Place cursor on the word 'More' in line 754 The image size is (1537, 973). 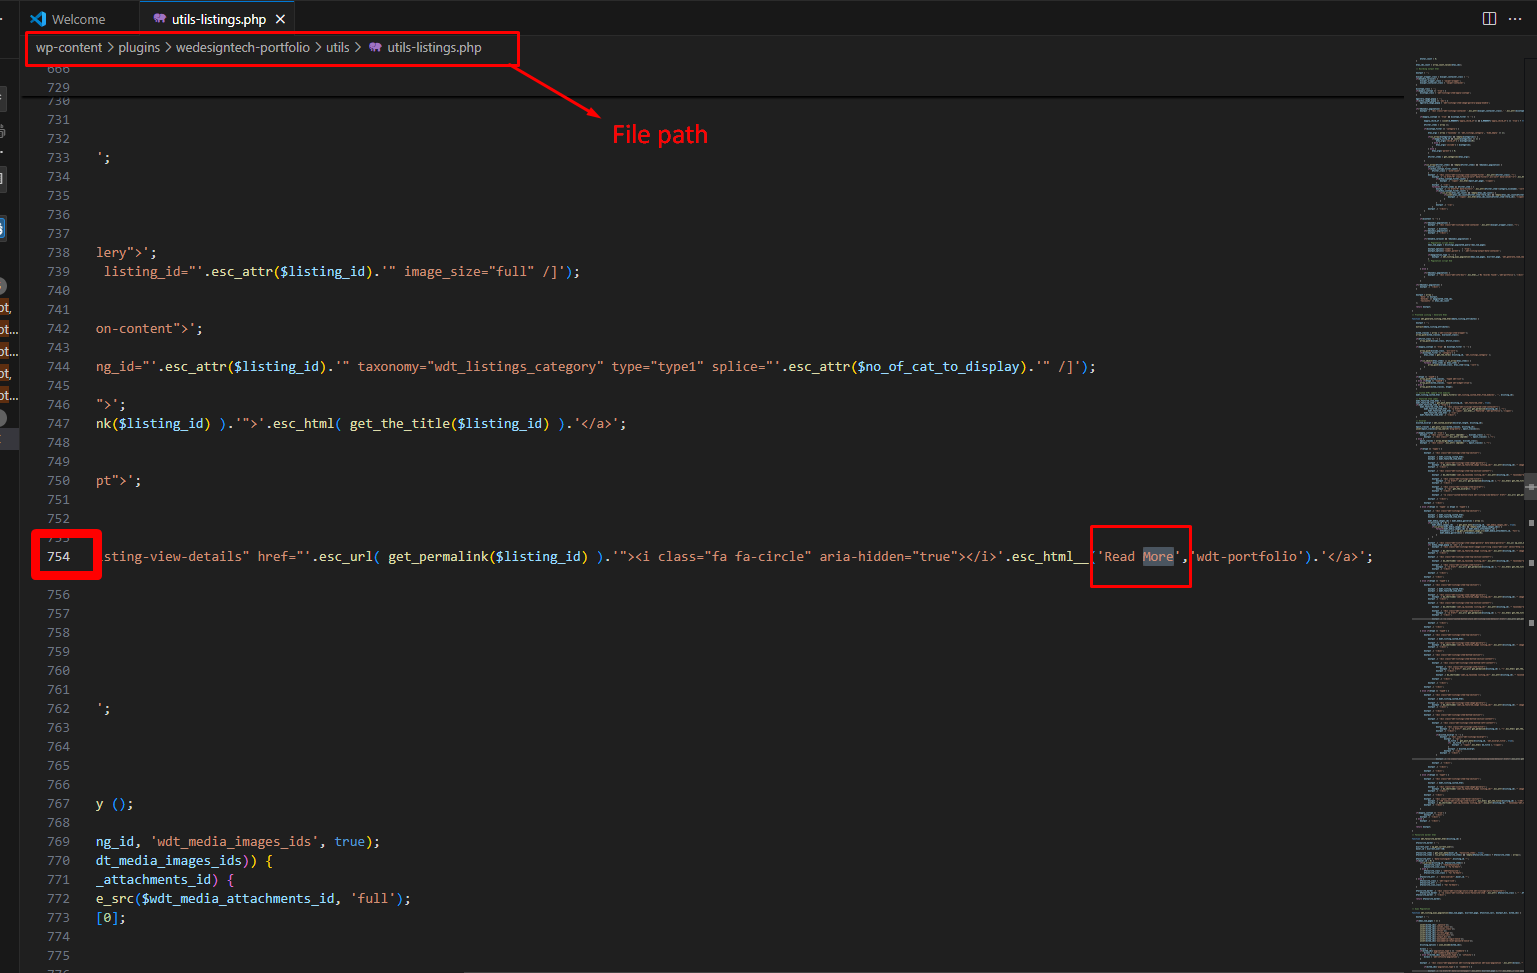[1158, 556]
